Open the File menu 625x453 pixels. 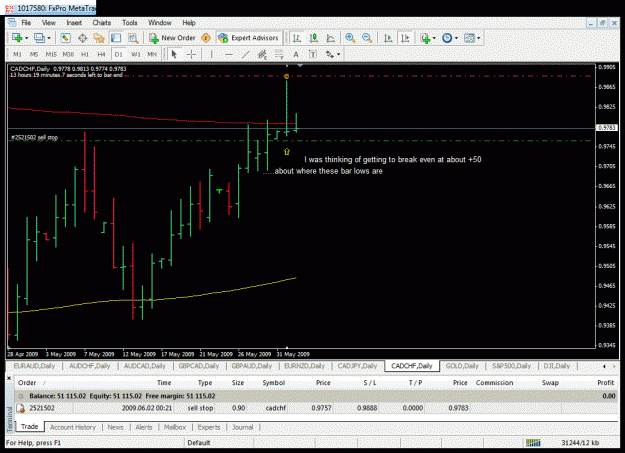tap(26, 23)
